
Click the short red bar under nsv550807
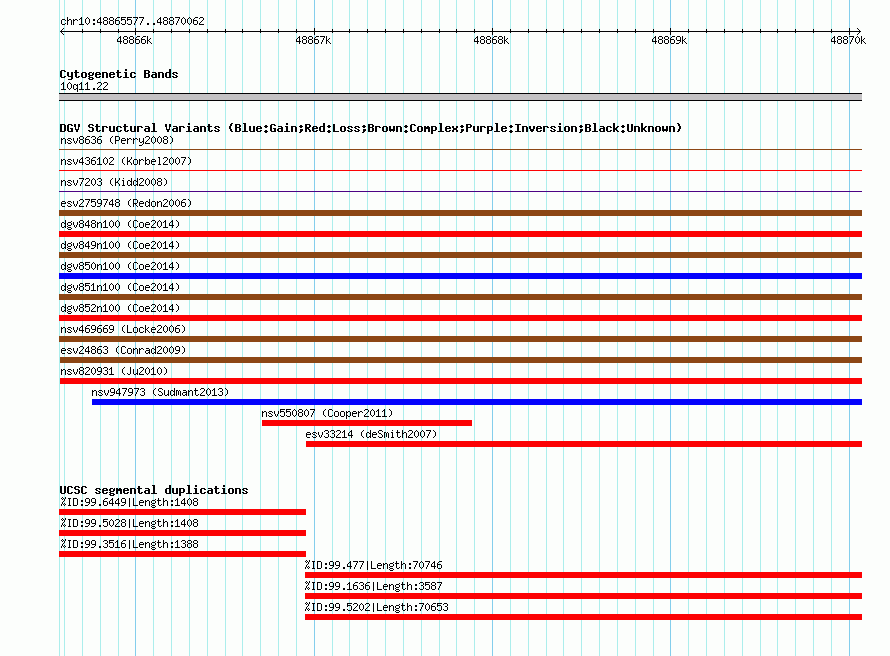tap(367, 423)
